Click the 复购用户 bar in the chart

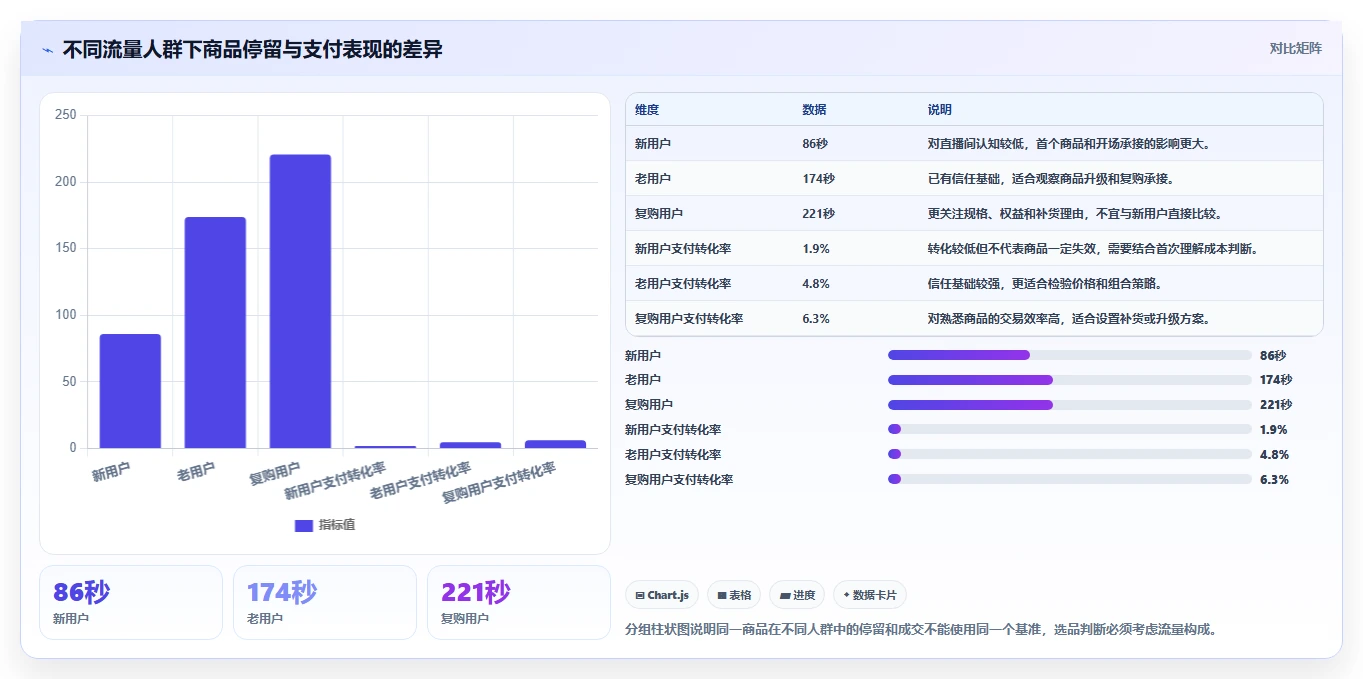pos(300,301)
